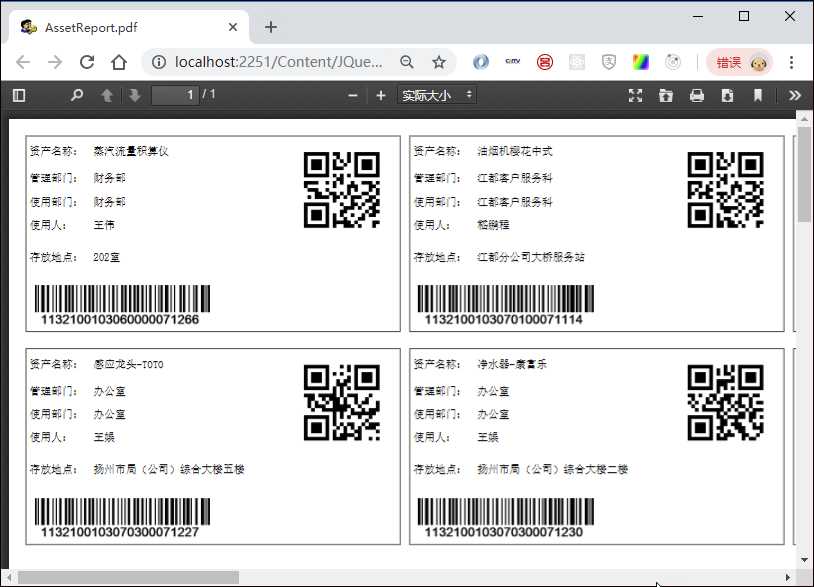Click the red circular extension icon
The height and width of the screenshot is (587, 814).
click(x=545, y=62)
